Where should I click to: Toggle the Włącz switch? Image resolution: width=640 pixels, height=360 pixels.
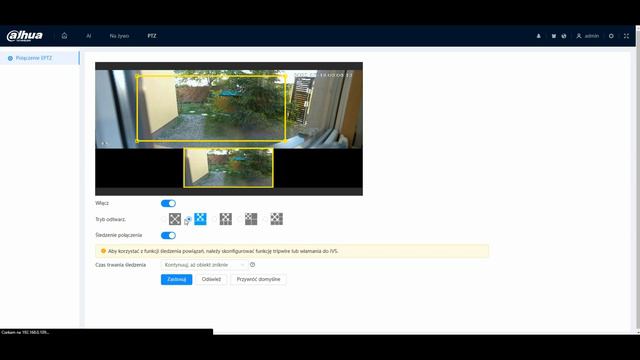click(x=168, y=203)
